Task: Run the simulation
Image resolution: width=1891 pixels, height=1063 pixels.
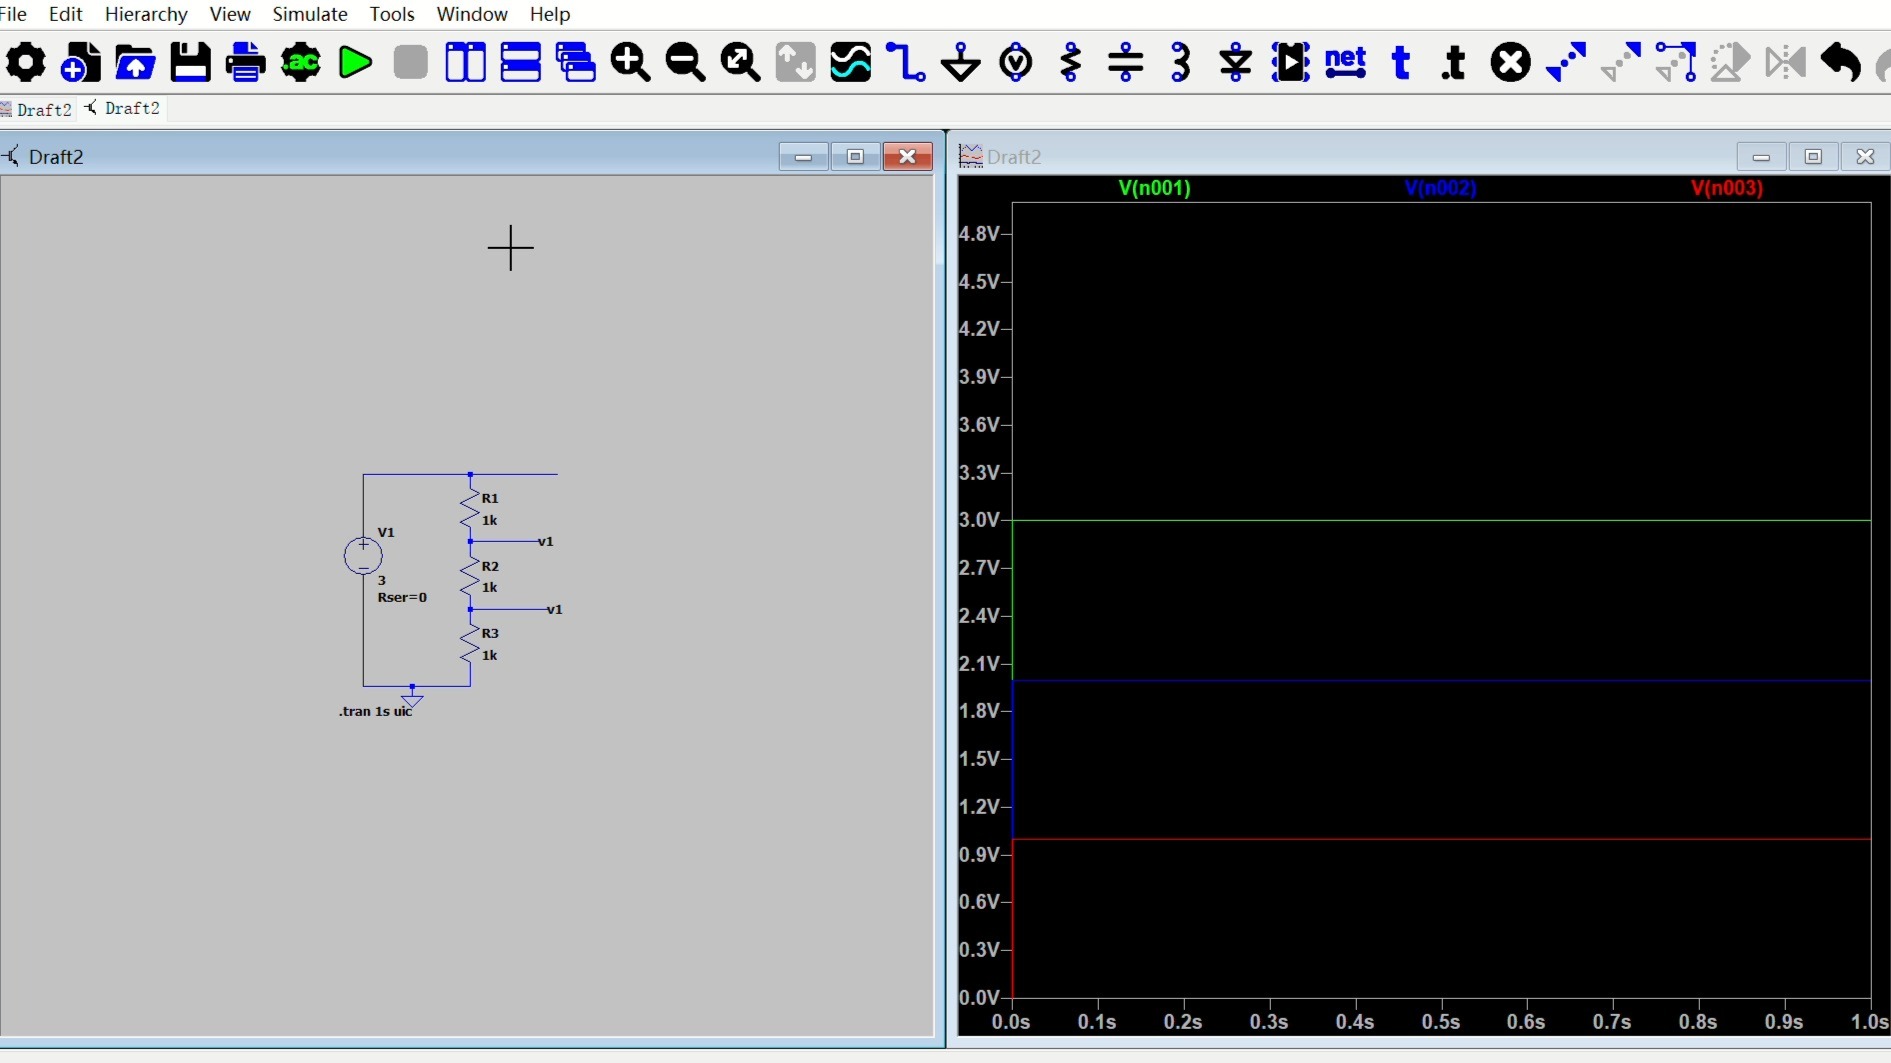Action: [x=355, y=62]
